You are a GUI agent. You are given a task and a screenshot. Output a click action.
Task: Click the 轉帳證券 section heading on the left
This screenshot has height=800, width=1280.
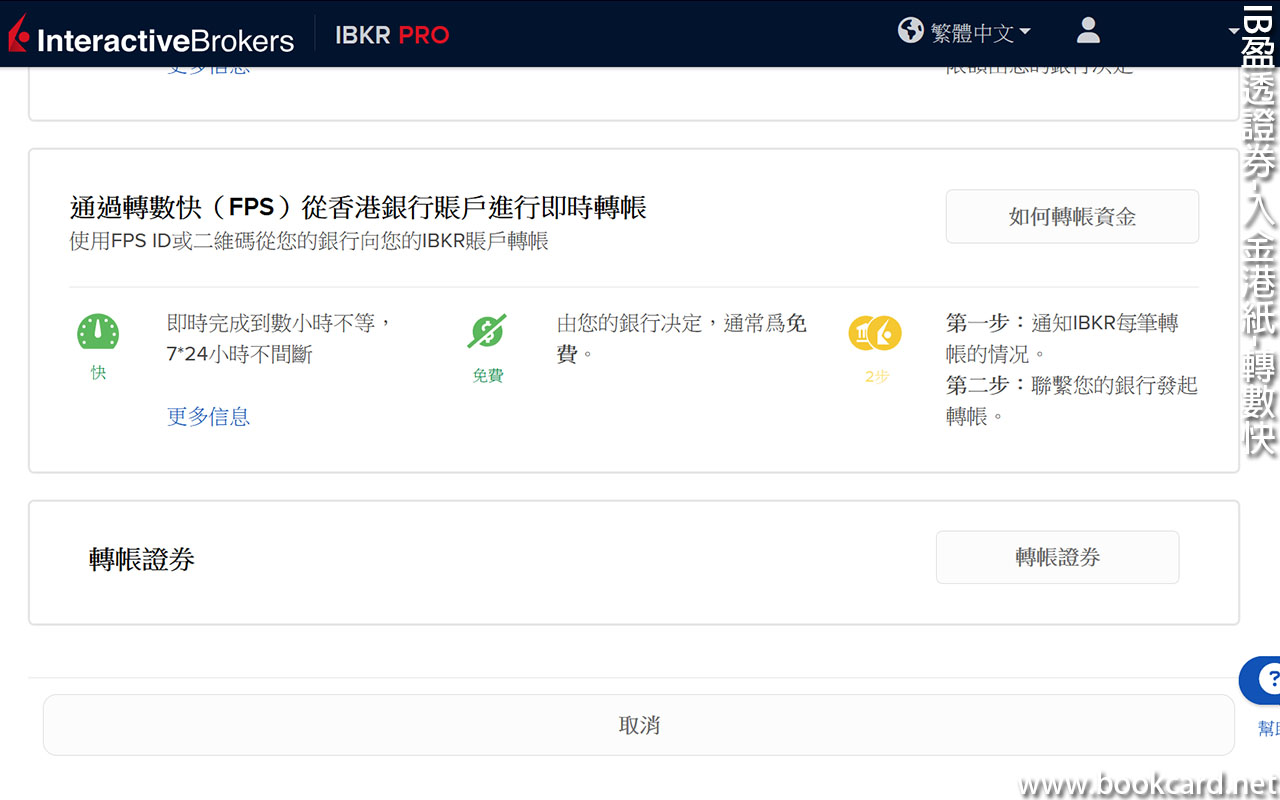point(142,560)
